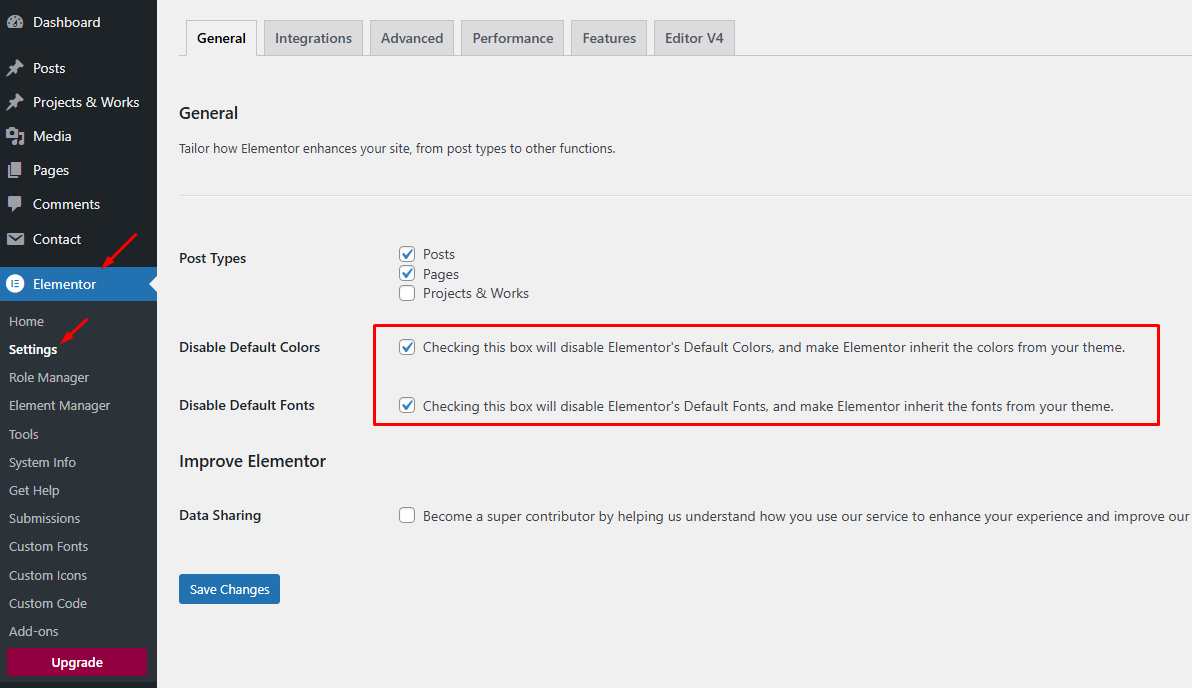The width and height of the screenshot is (1192, 688).
Task: Click the Dashboard gauge icon
Action: (15, 22)
